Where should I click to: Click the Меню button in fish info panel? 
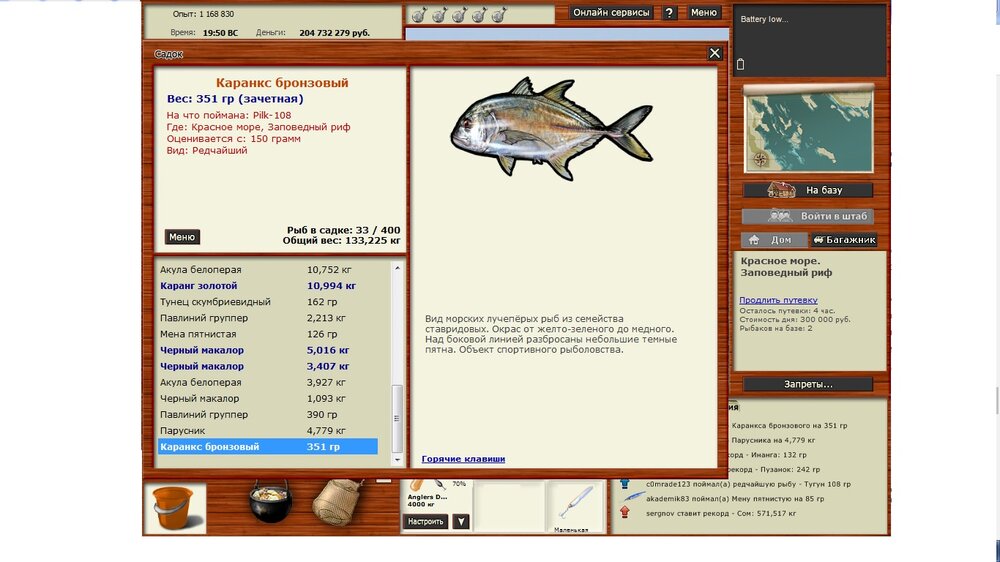[x=182, y=237]
